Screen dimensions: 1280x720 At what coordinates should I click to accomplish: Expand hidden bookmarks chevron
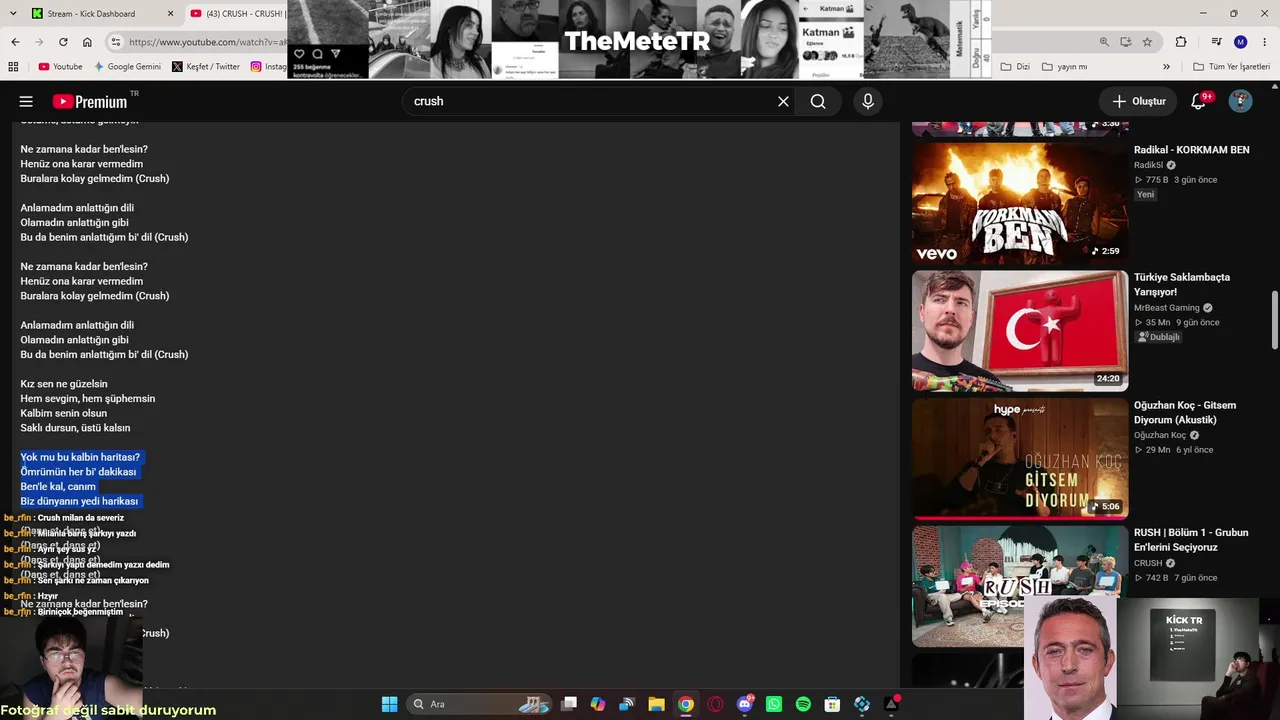pos(1166,67)
